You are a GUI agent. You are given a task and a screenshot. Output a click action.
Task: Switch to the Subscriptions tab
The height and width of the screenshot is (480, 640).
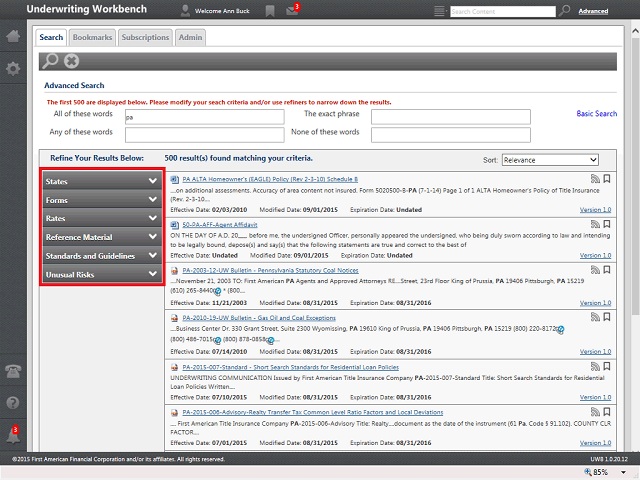[x=145, y=38]
